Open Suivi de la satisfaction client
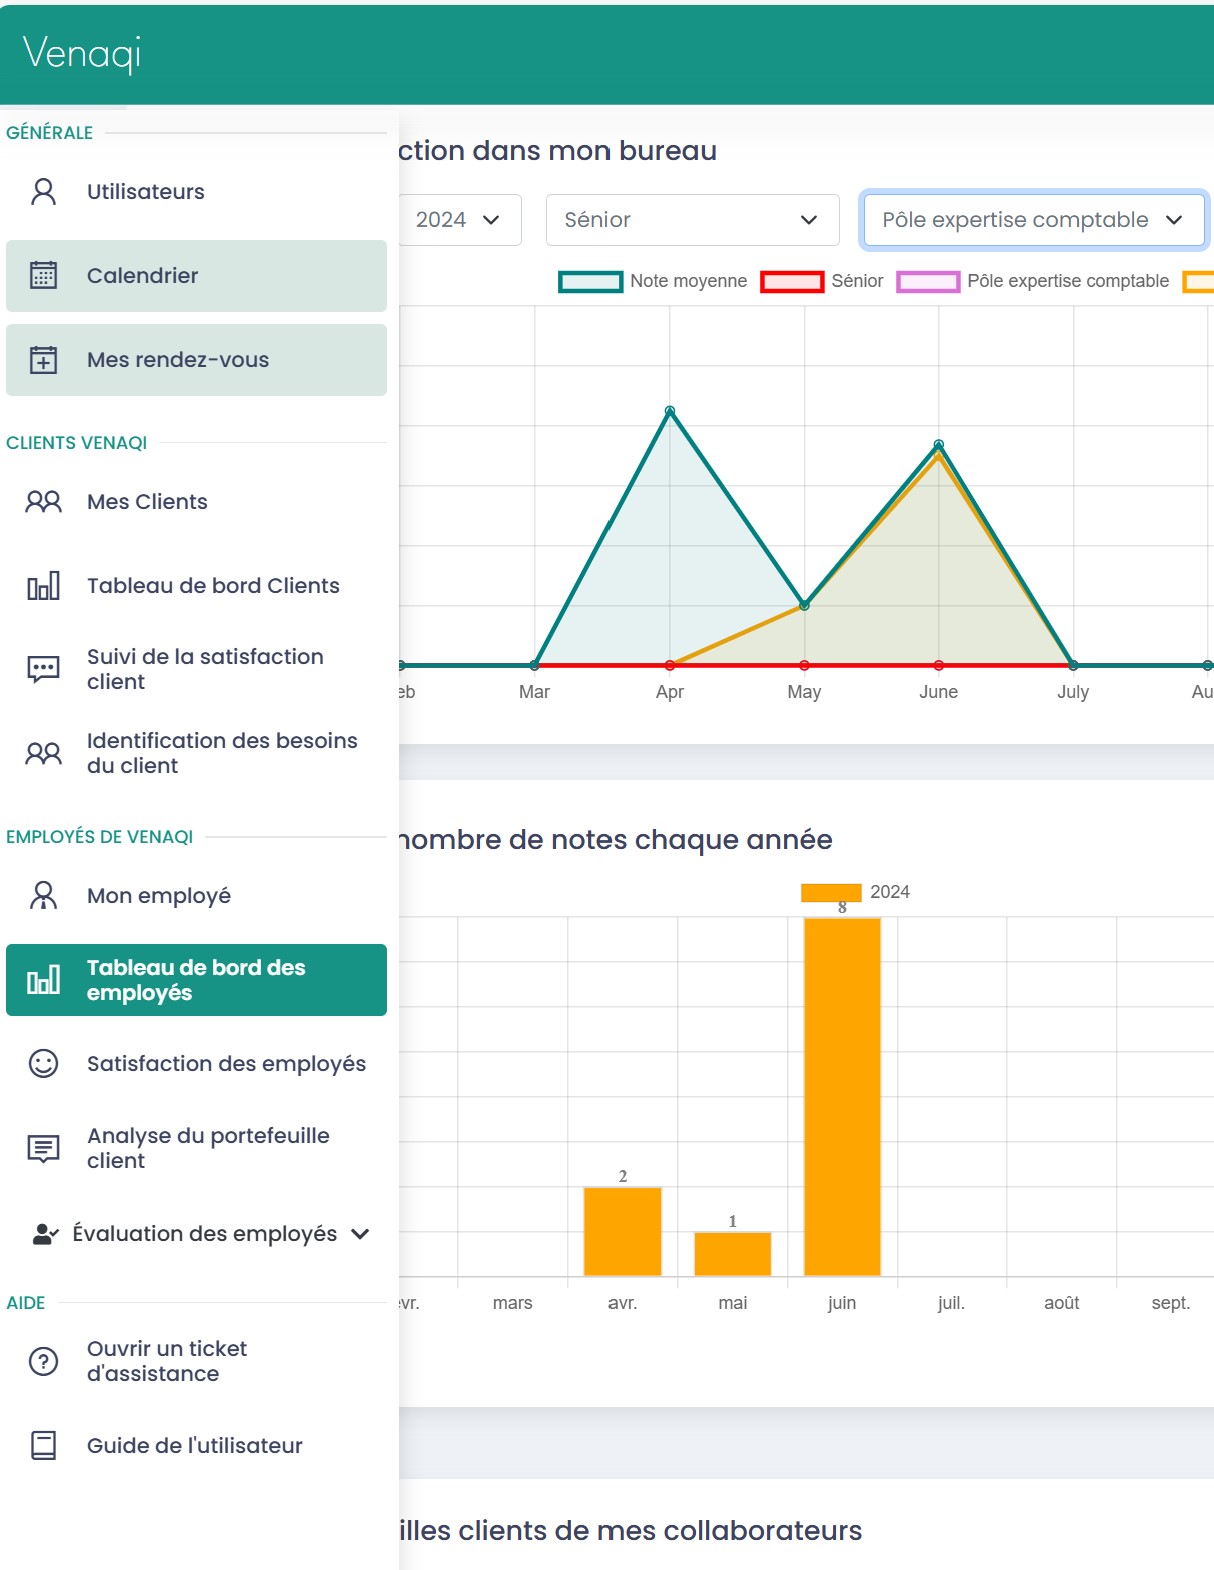 [x=196, y=669]
